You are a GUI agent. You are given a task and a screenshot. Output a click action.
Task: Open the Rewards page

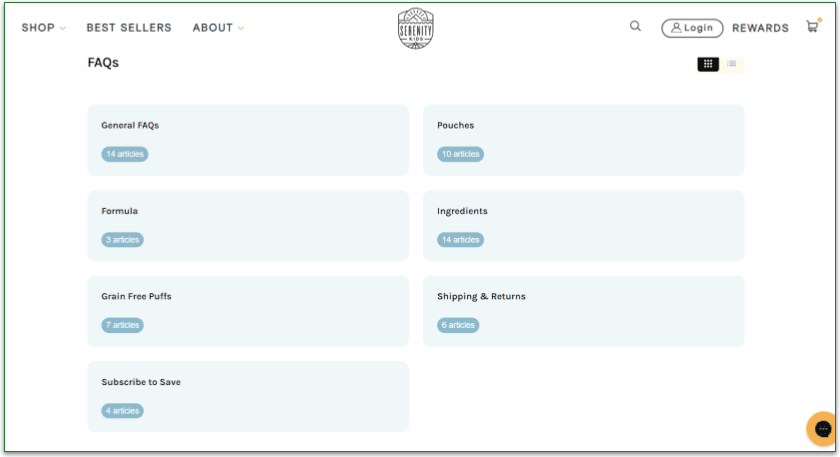tap(760, 28)
